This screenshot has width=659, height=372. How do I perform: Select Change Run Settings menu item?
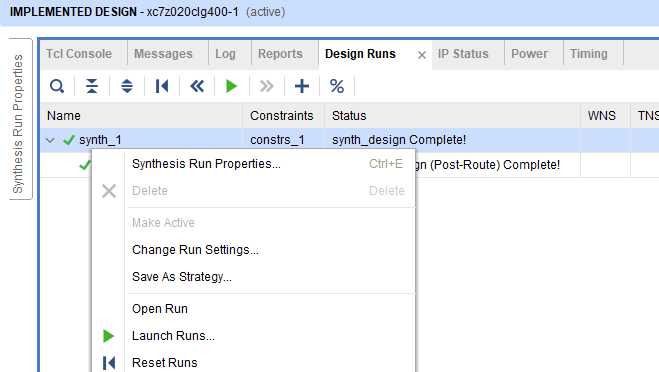254,250
